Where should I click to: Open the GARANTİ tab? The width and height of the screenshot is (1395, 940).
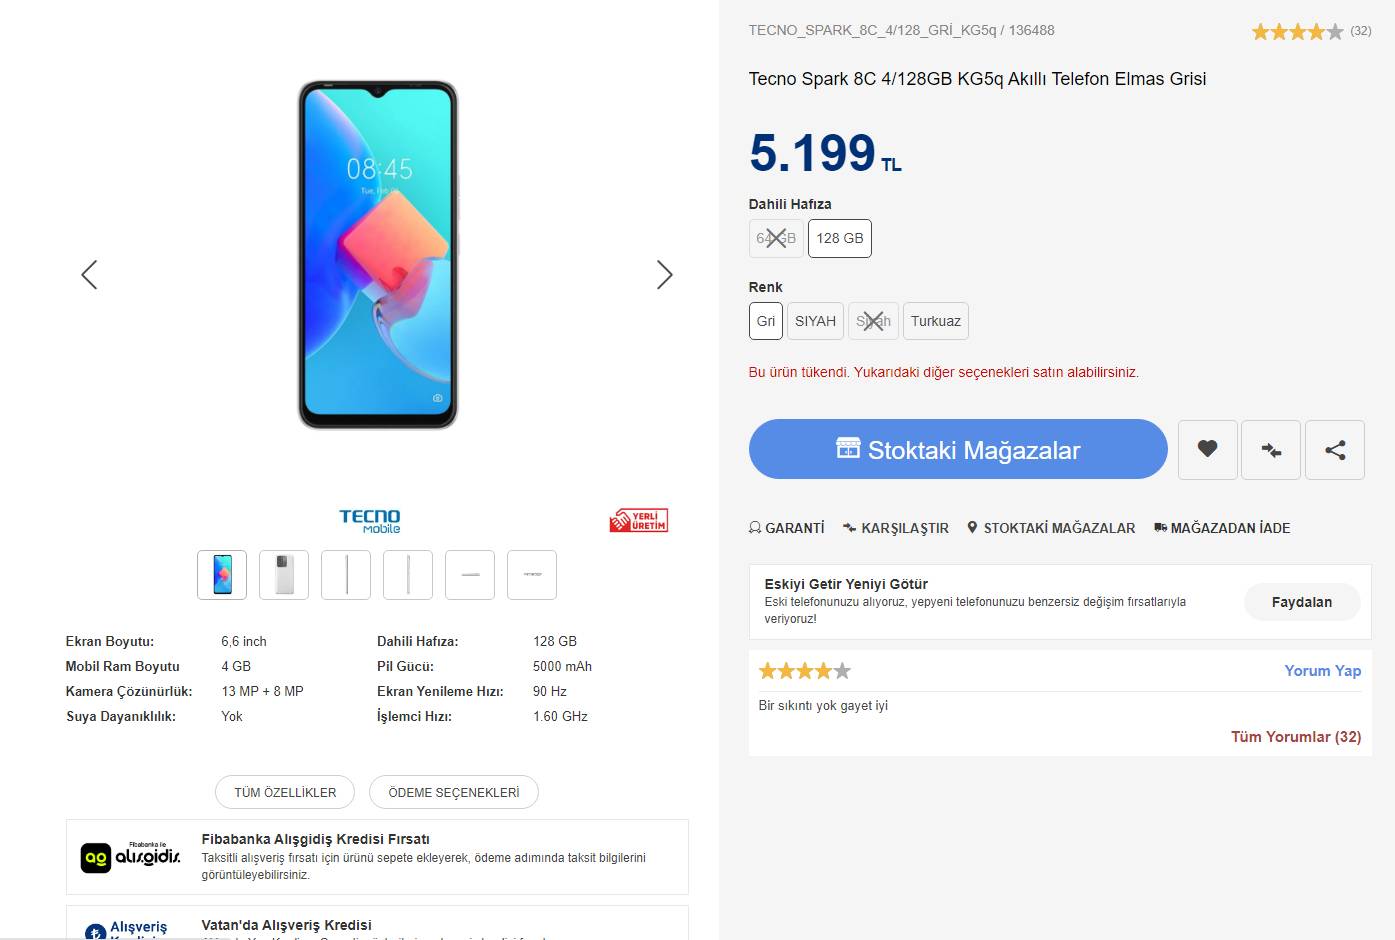[787, 528]
